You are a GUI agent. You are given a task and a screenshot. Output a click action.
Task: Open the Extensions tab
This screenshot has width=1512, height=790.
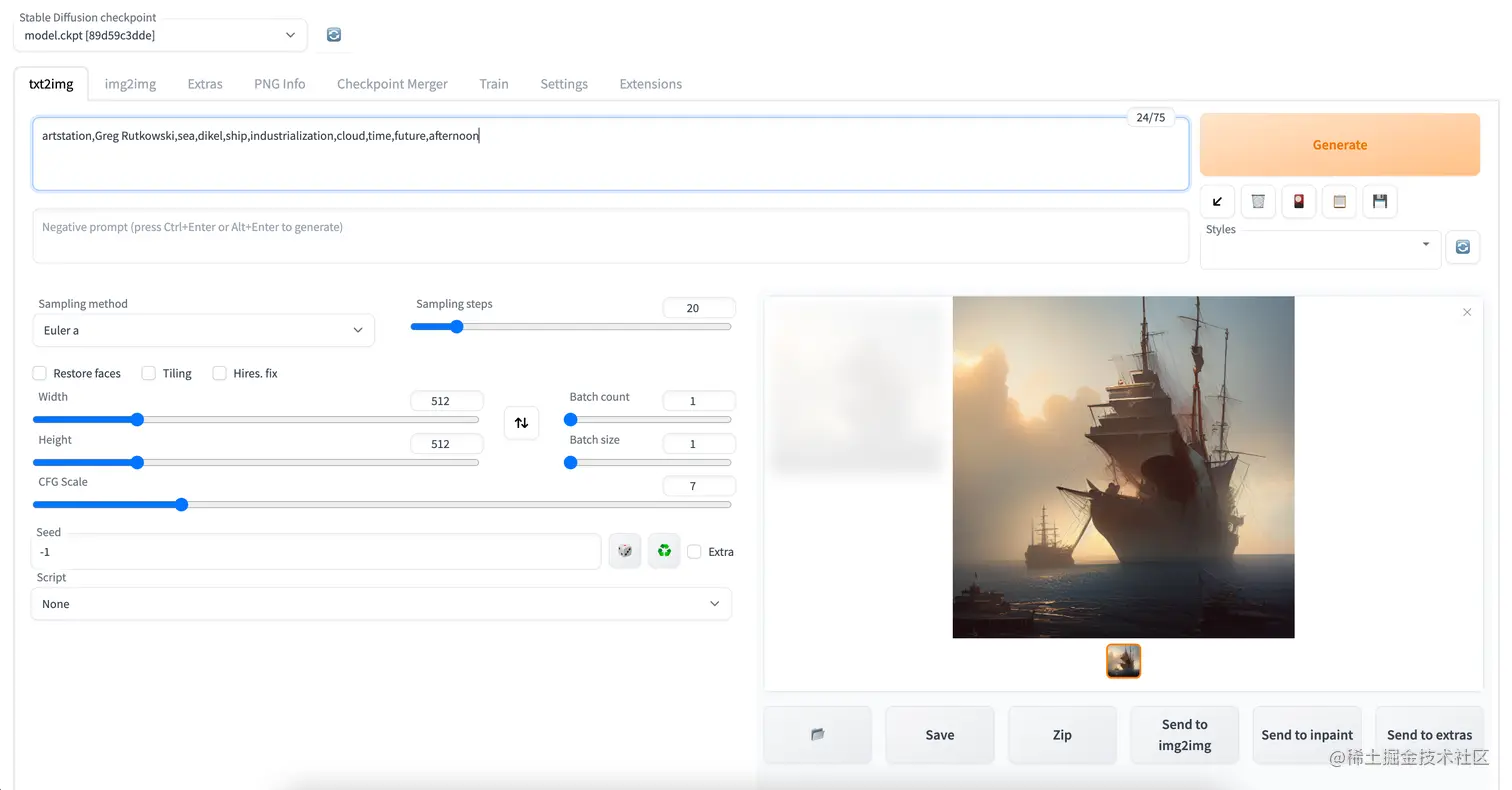click(651, 84)
